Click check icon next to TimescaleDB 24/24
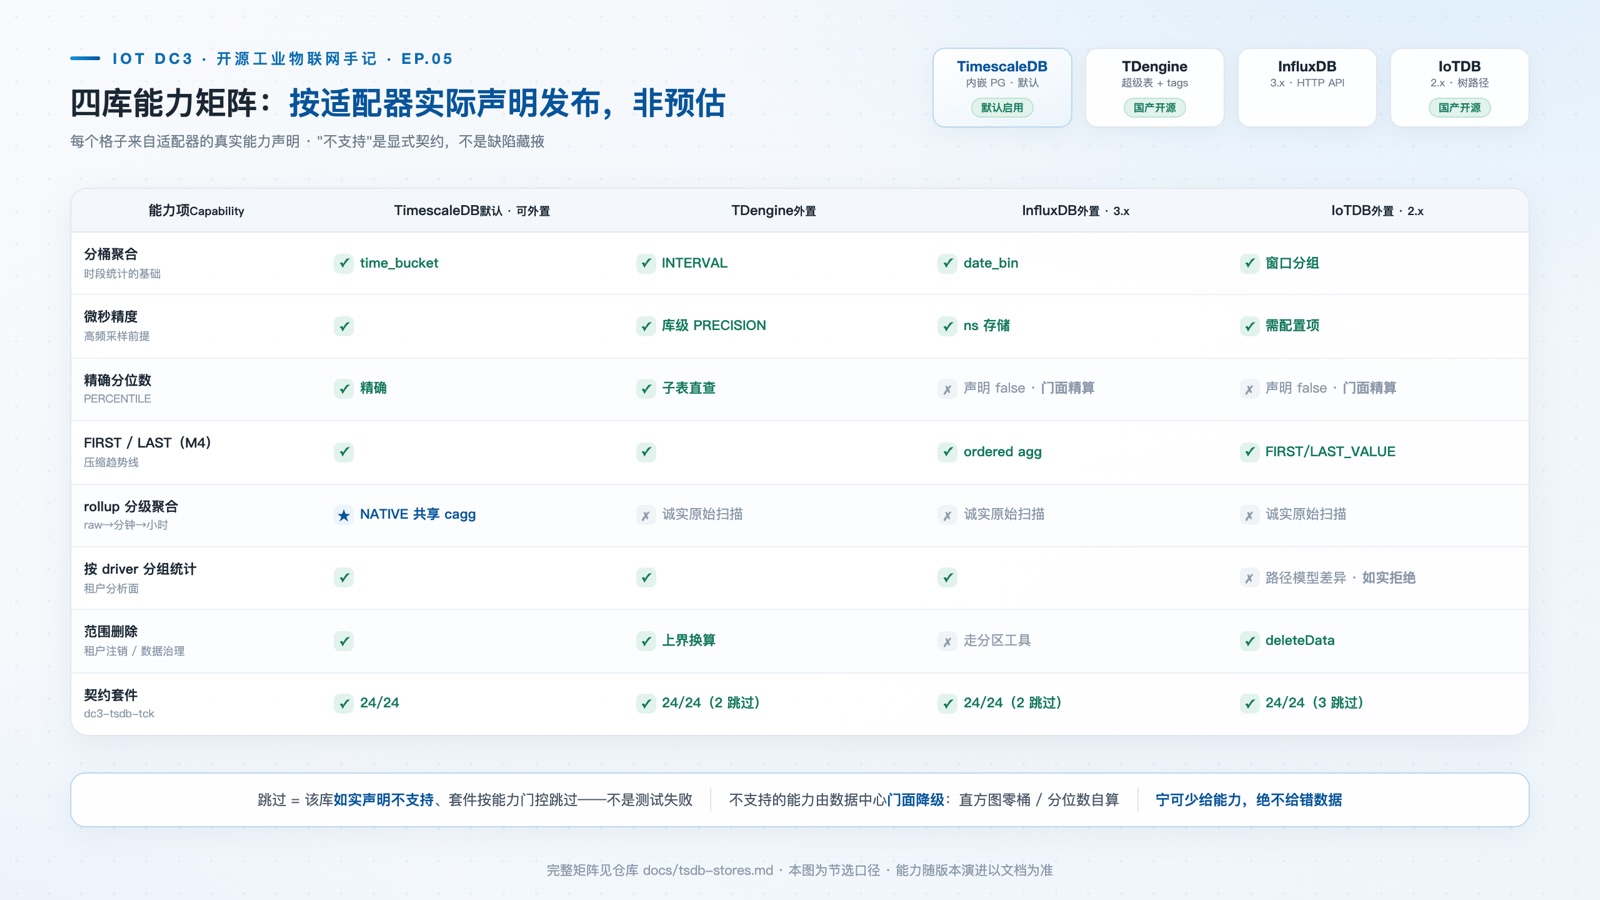 (x=344, y=703)
